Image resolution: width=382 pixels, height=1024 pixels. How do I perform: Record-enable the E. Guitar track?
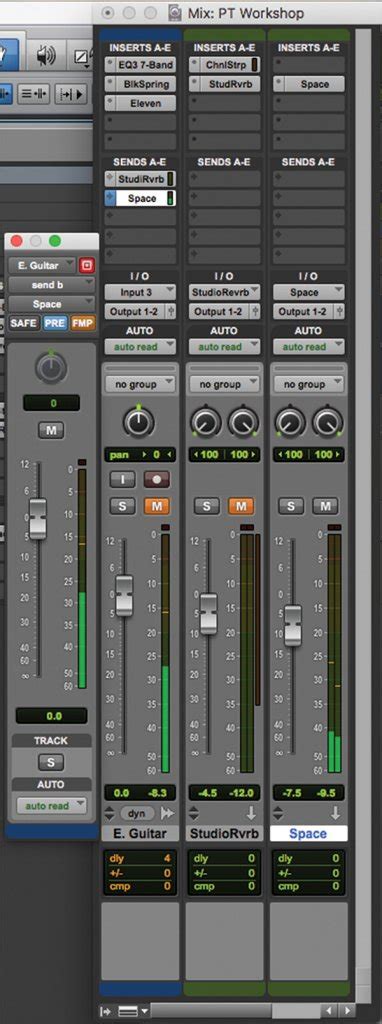click(157, 479)
